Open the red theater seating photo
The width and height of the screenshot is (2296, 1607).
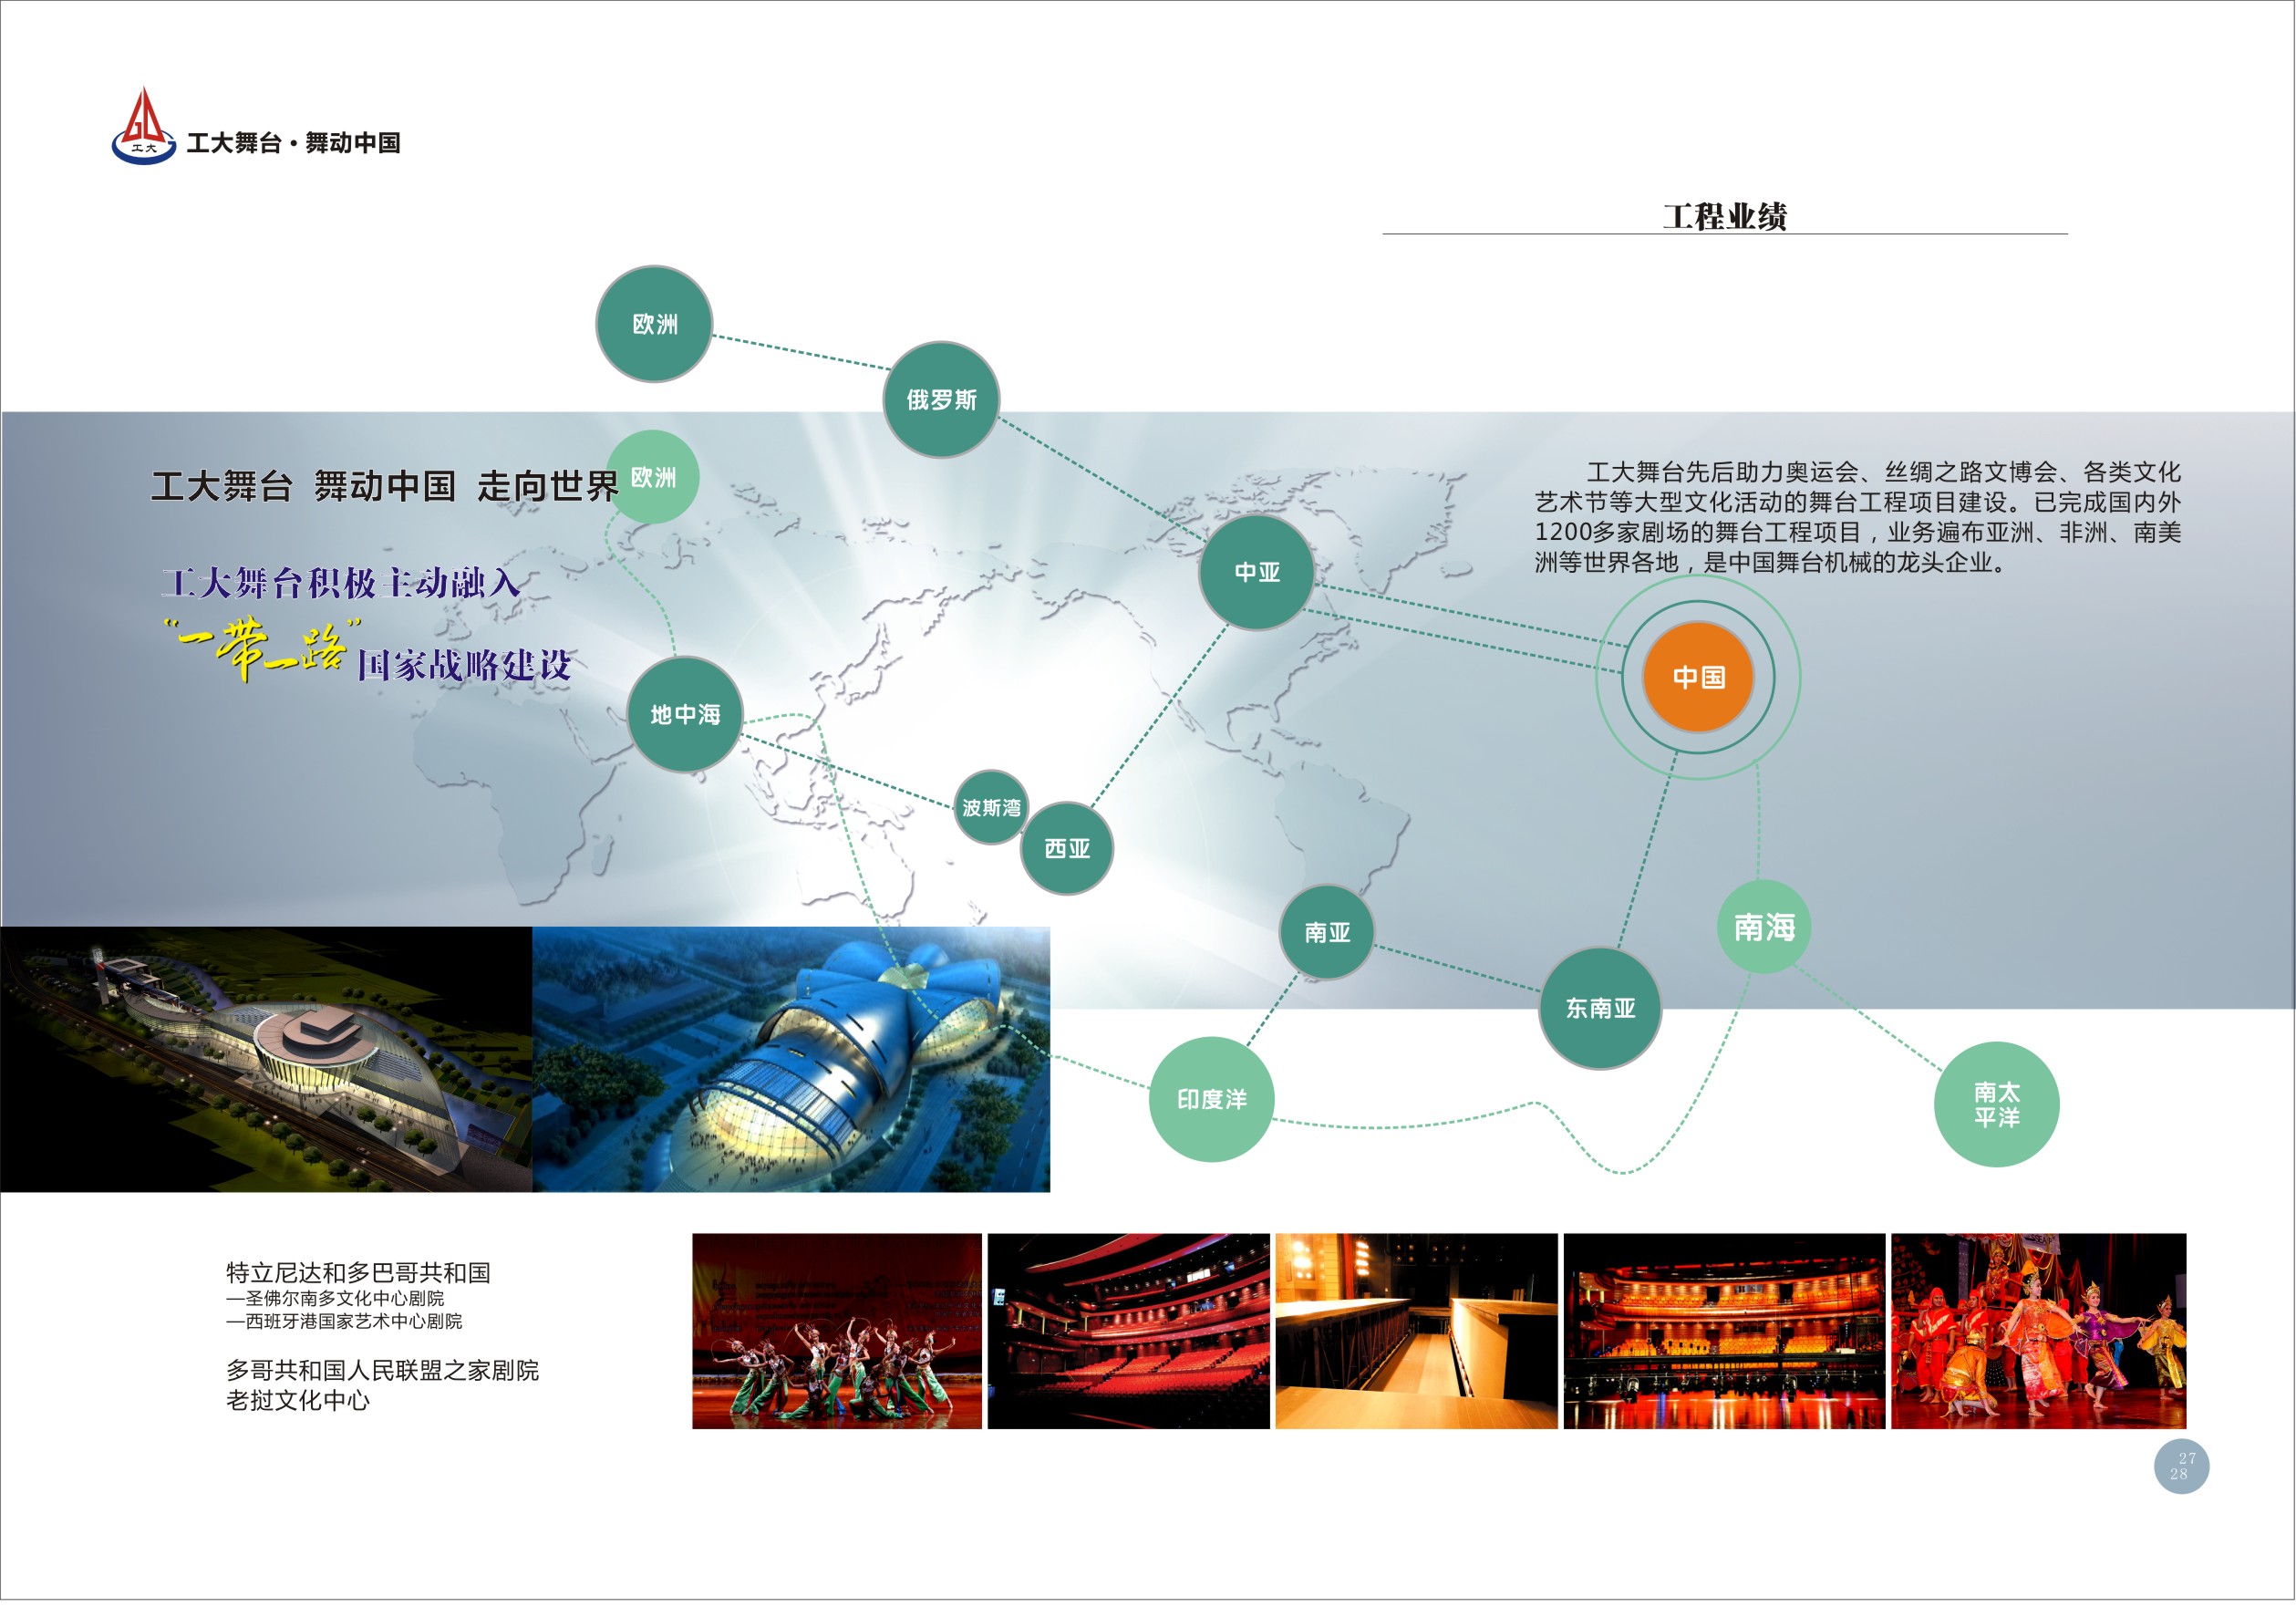point(1128,1330)
